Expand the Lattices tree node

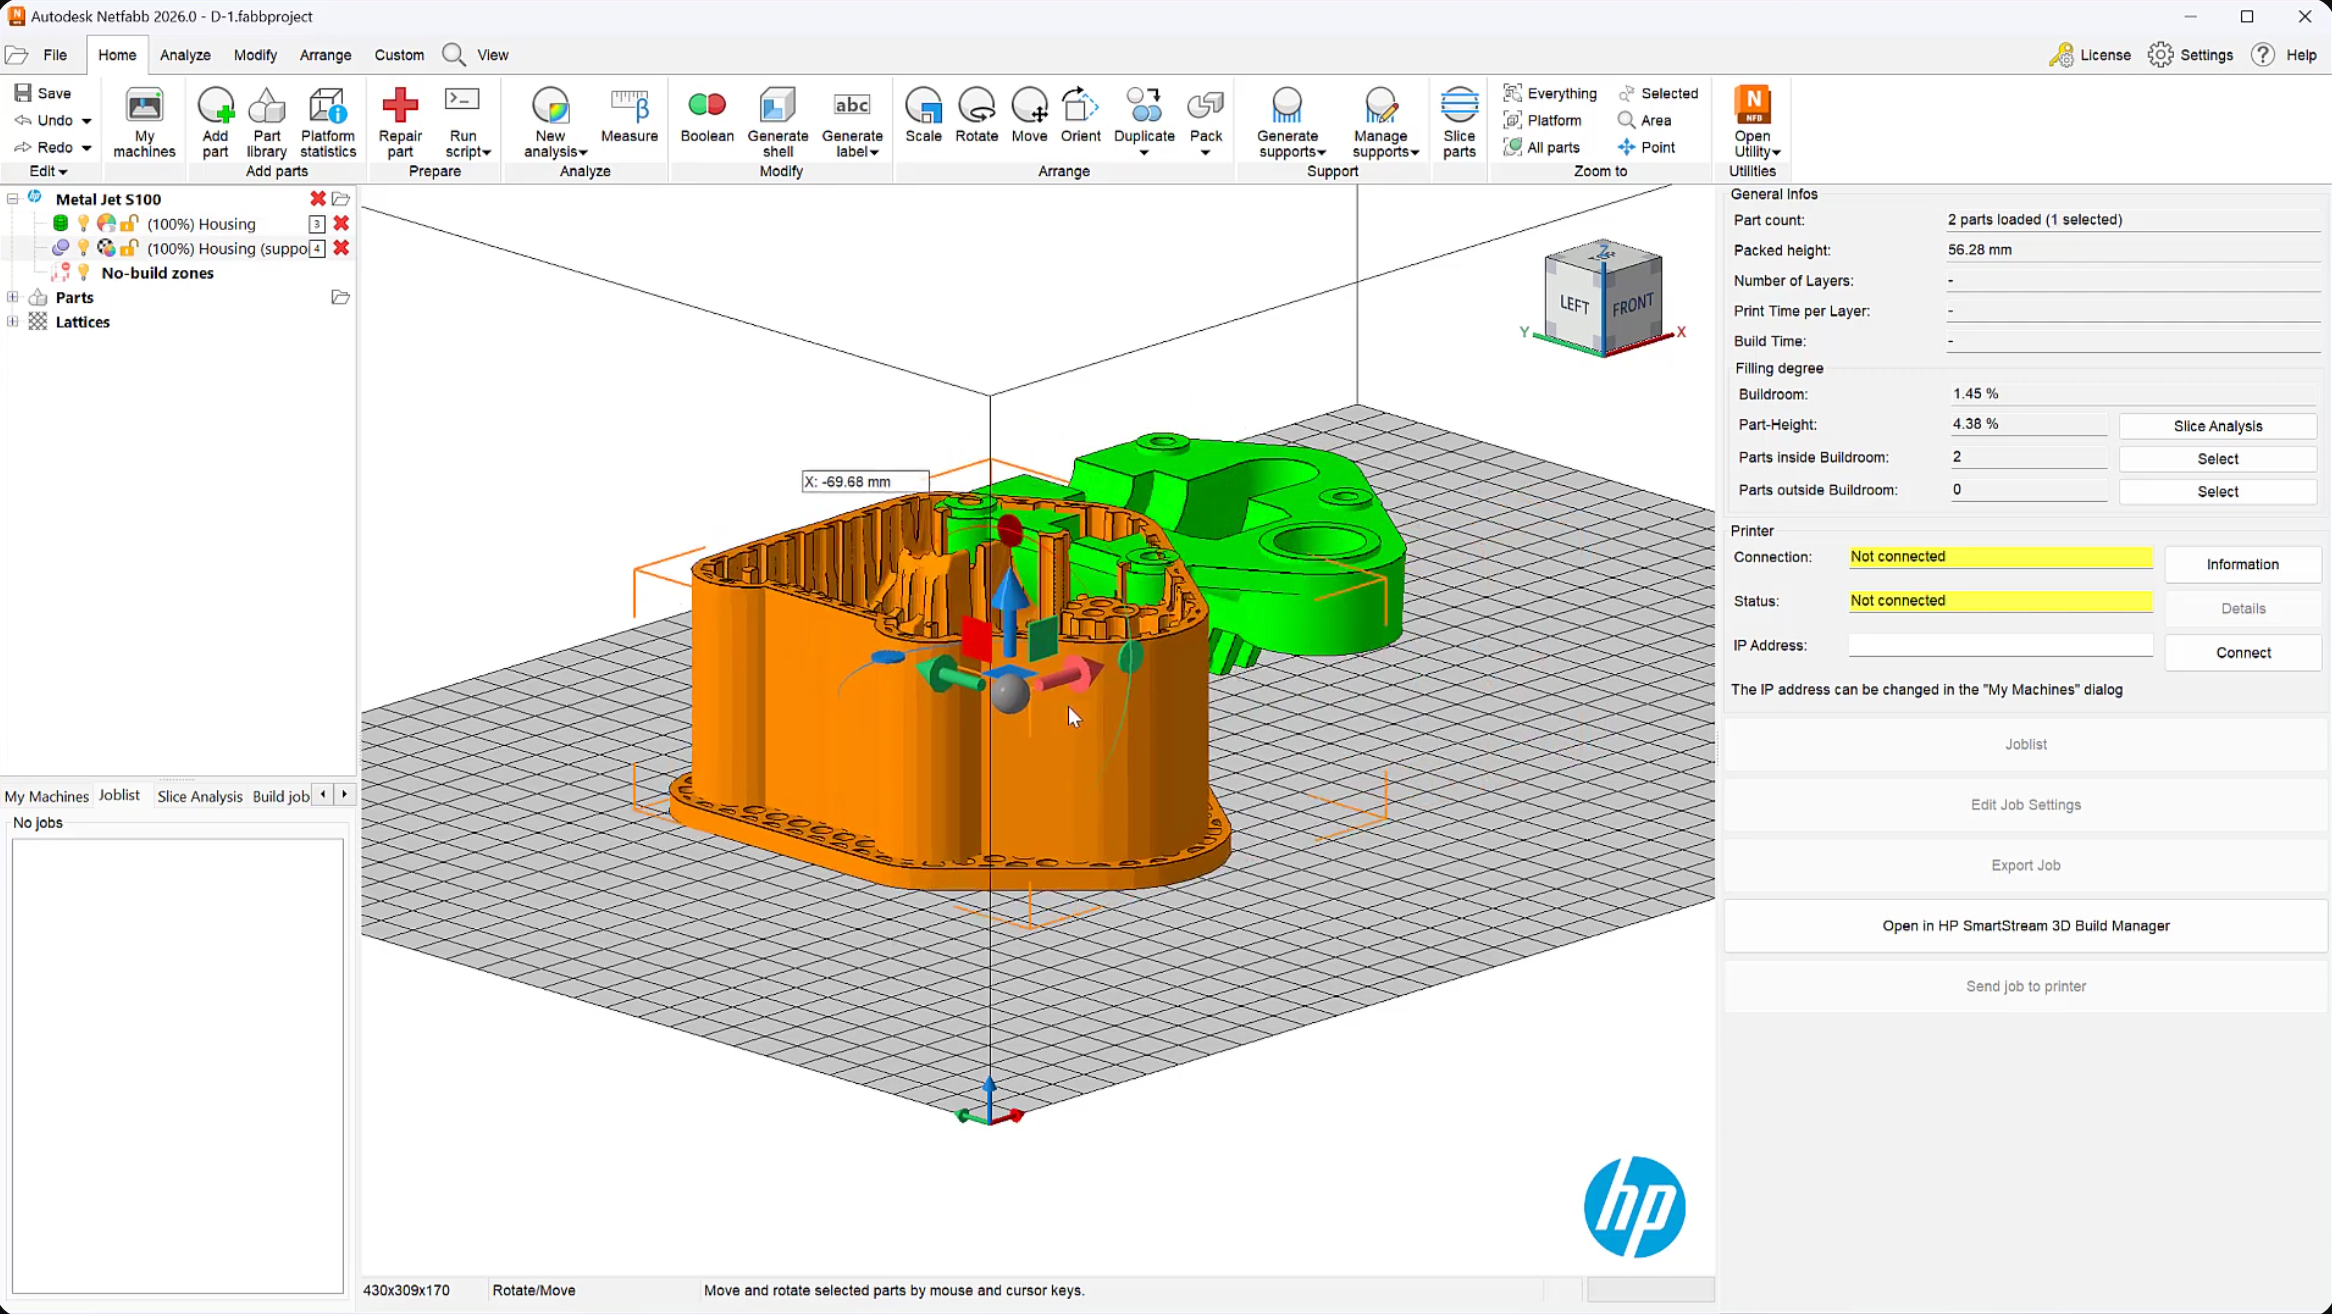(12, 322)
